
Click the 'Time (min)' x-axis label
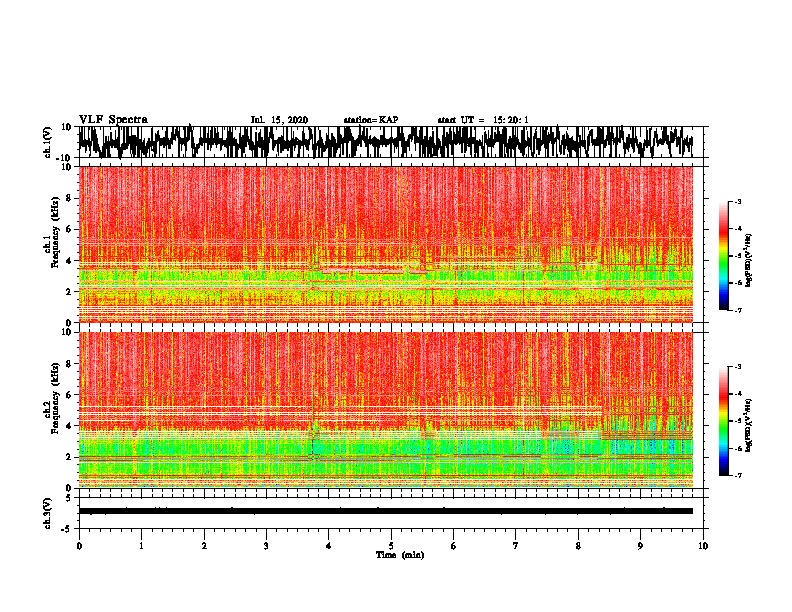[400, 555]
